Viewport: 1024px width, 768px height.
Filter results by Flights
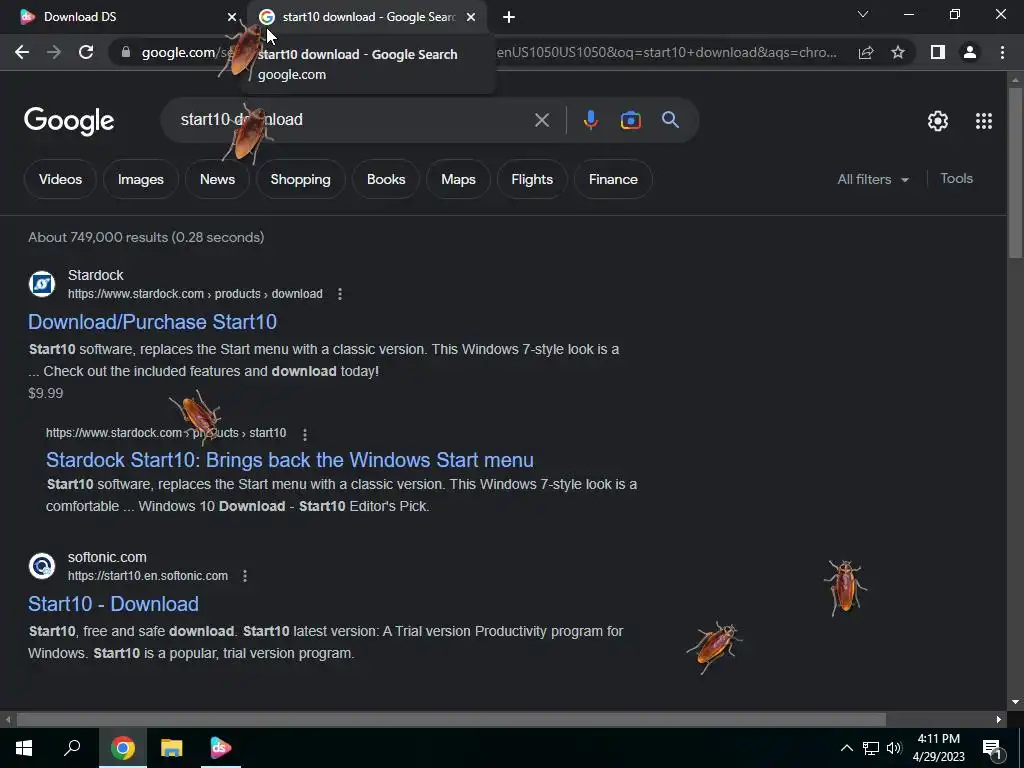(x=532, y=179)
